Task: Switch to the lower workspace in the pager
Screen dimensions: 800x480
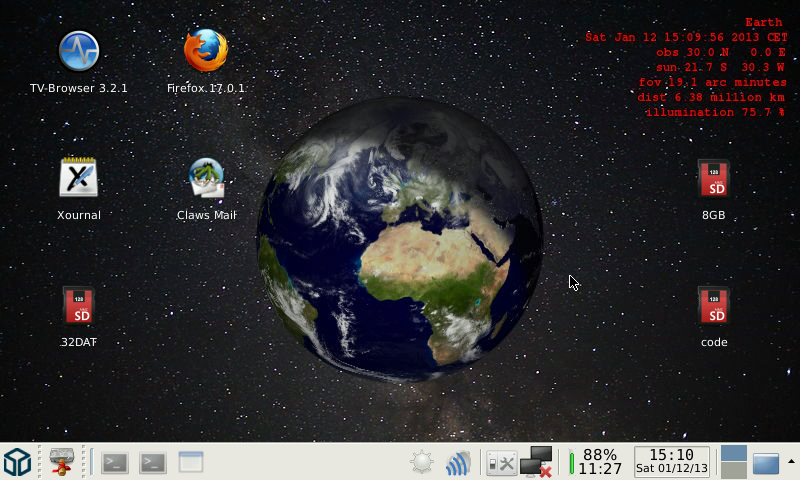Action: coord(734,471)
